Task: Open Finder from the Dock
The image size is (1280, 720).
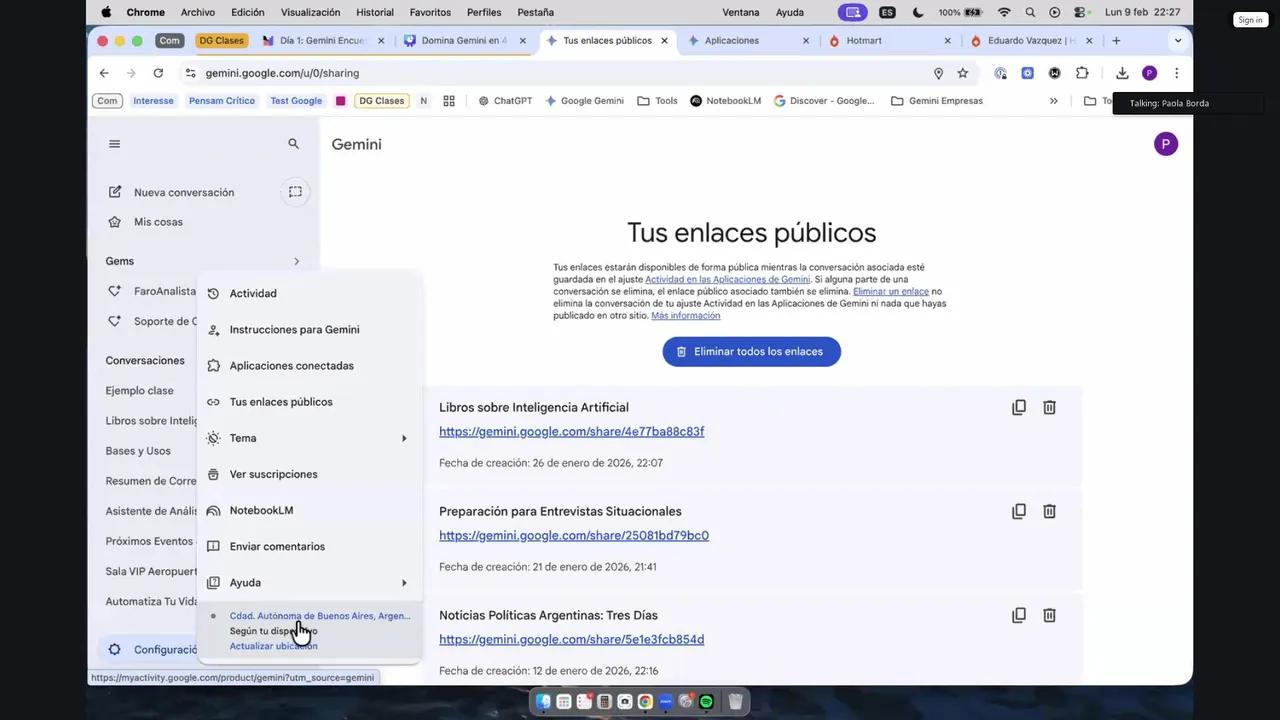Action: click(543, 702)
